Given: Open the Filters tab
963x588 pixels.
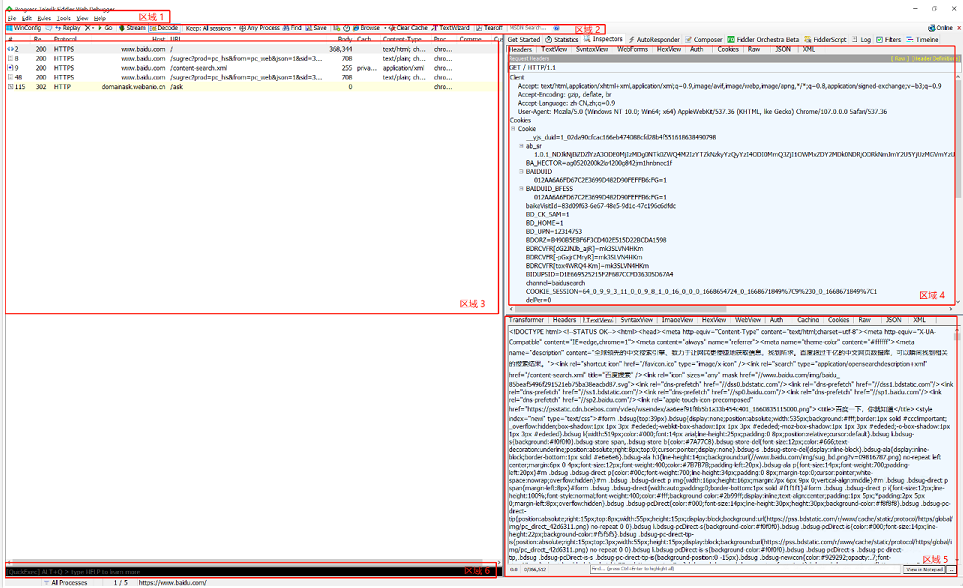Looking at the screenshot, I should [889, 39].
